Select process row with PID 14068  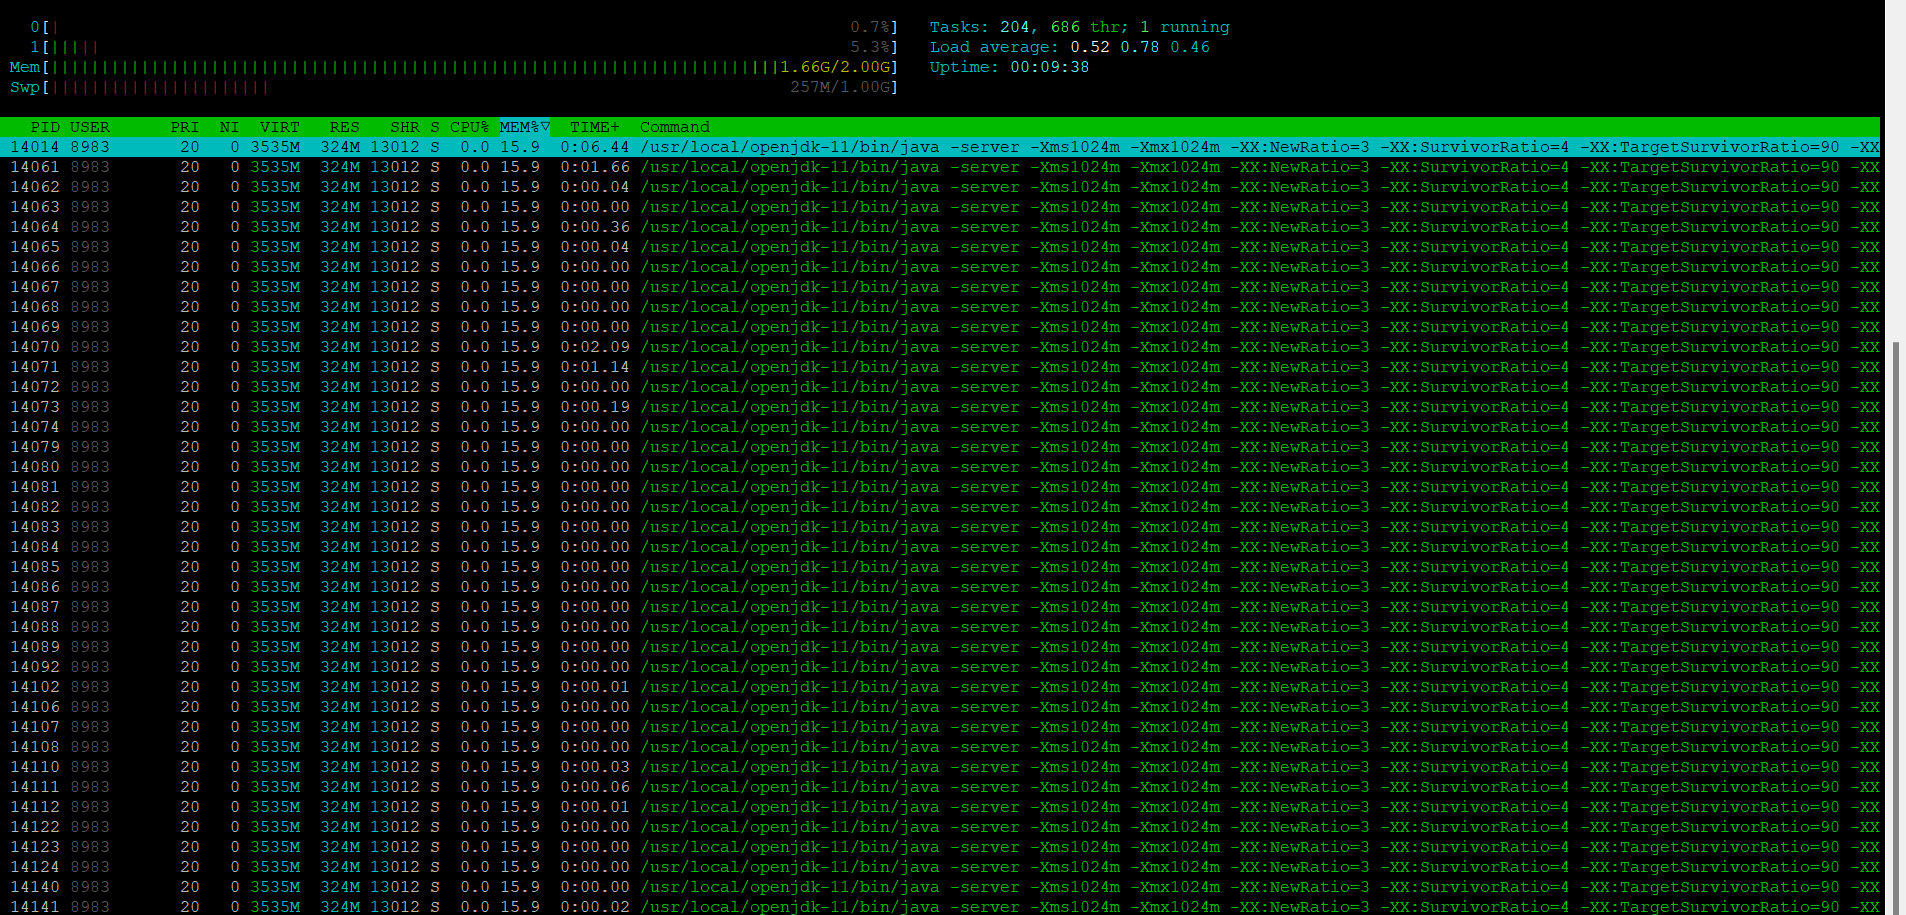coord(940,307)
